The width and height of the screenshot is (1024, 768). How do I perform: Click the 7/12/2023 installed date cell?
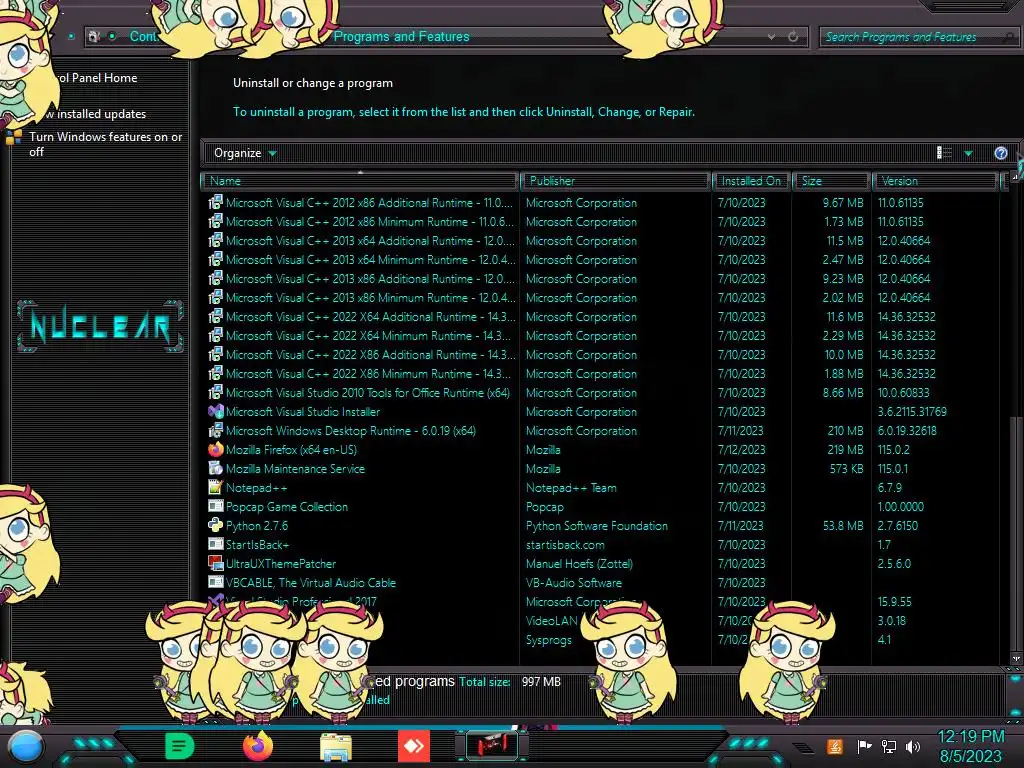(741, 450)
